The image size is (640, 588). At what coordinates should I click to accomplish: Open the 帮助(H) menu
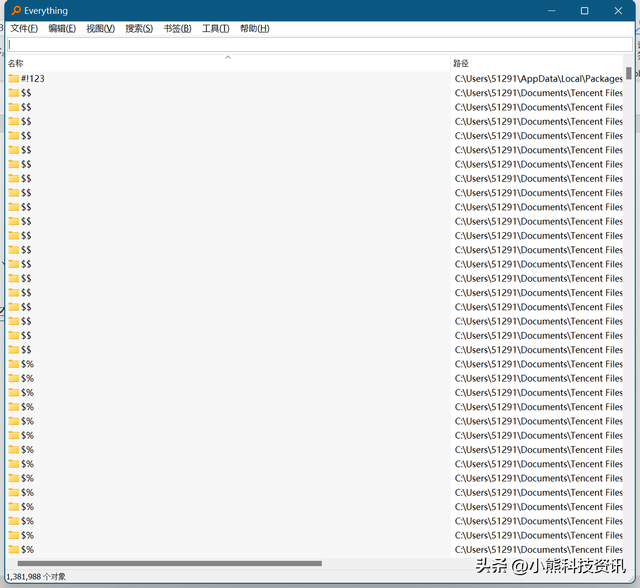click(255, 29)
